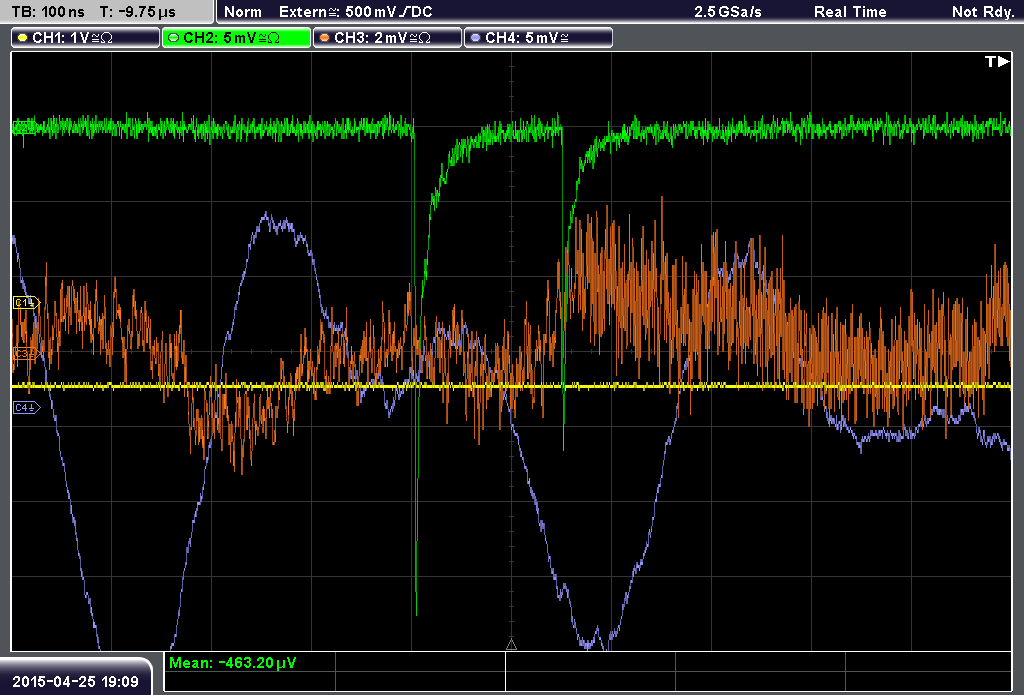The image size is (1024, 695).
Task: Click the time reference triangle at grid bottom
Action: click(x=511, y=644)
